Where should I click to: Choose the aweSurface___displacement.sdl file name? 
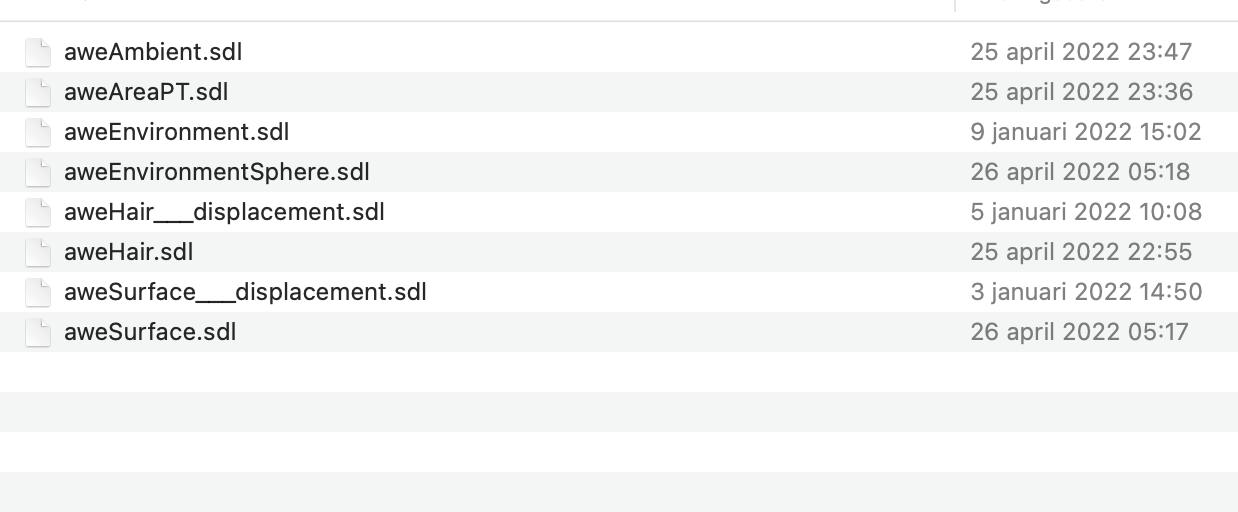click(x=245, y=292)
